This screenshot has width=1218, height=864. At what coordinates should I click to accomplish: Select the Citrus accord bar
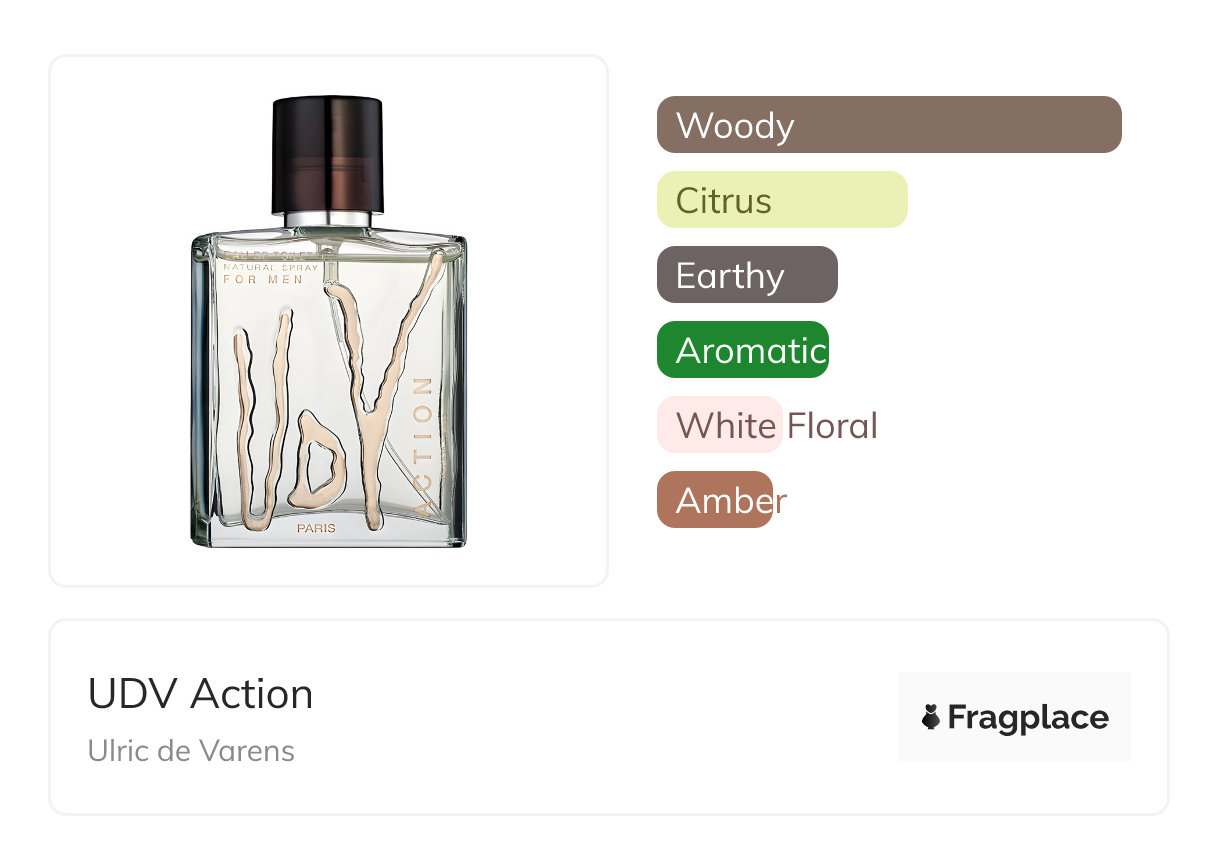coord(781,200)
